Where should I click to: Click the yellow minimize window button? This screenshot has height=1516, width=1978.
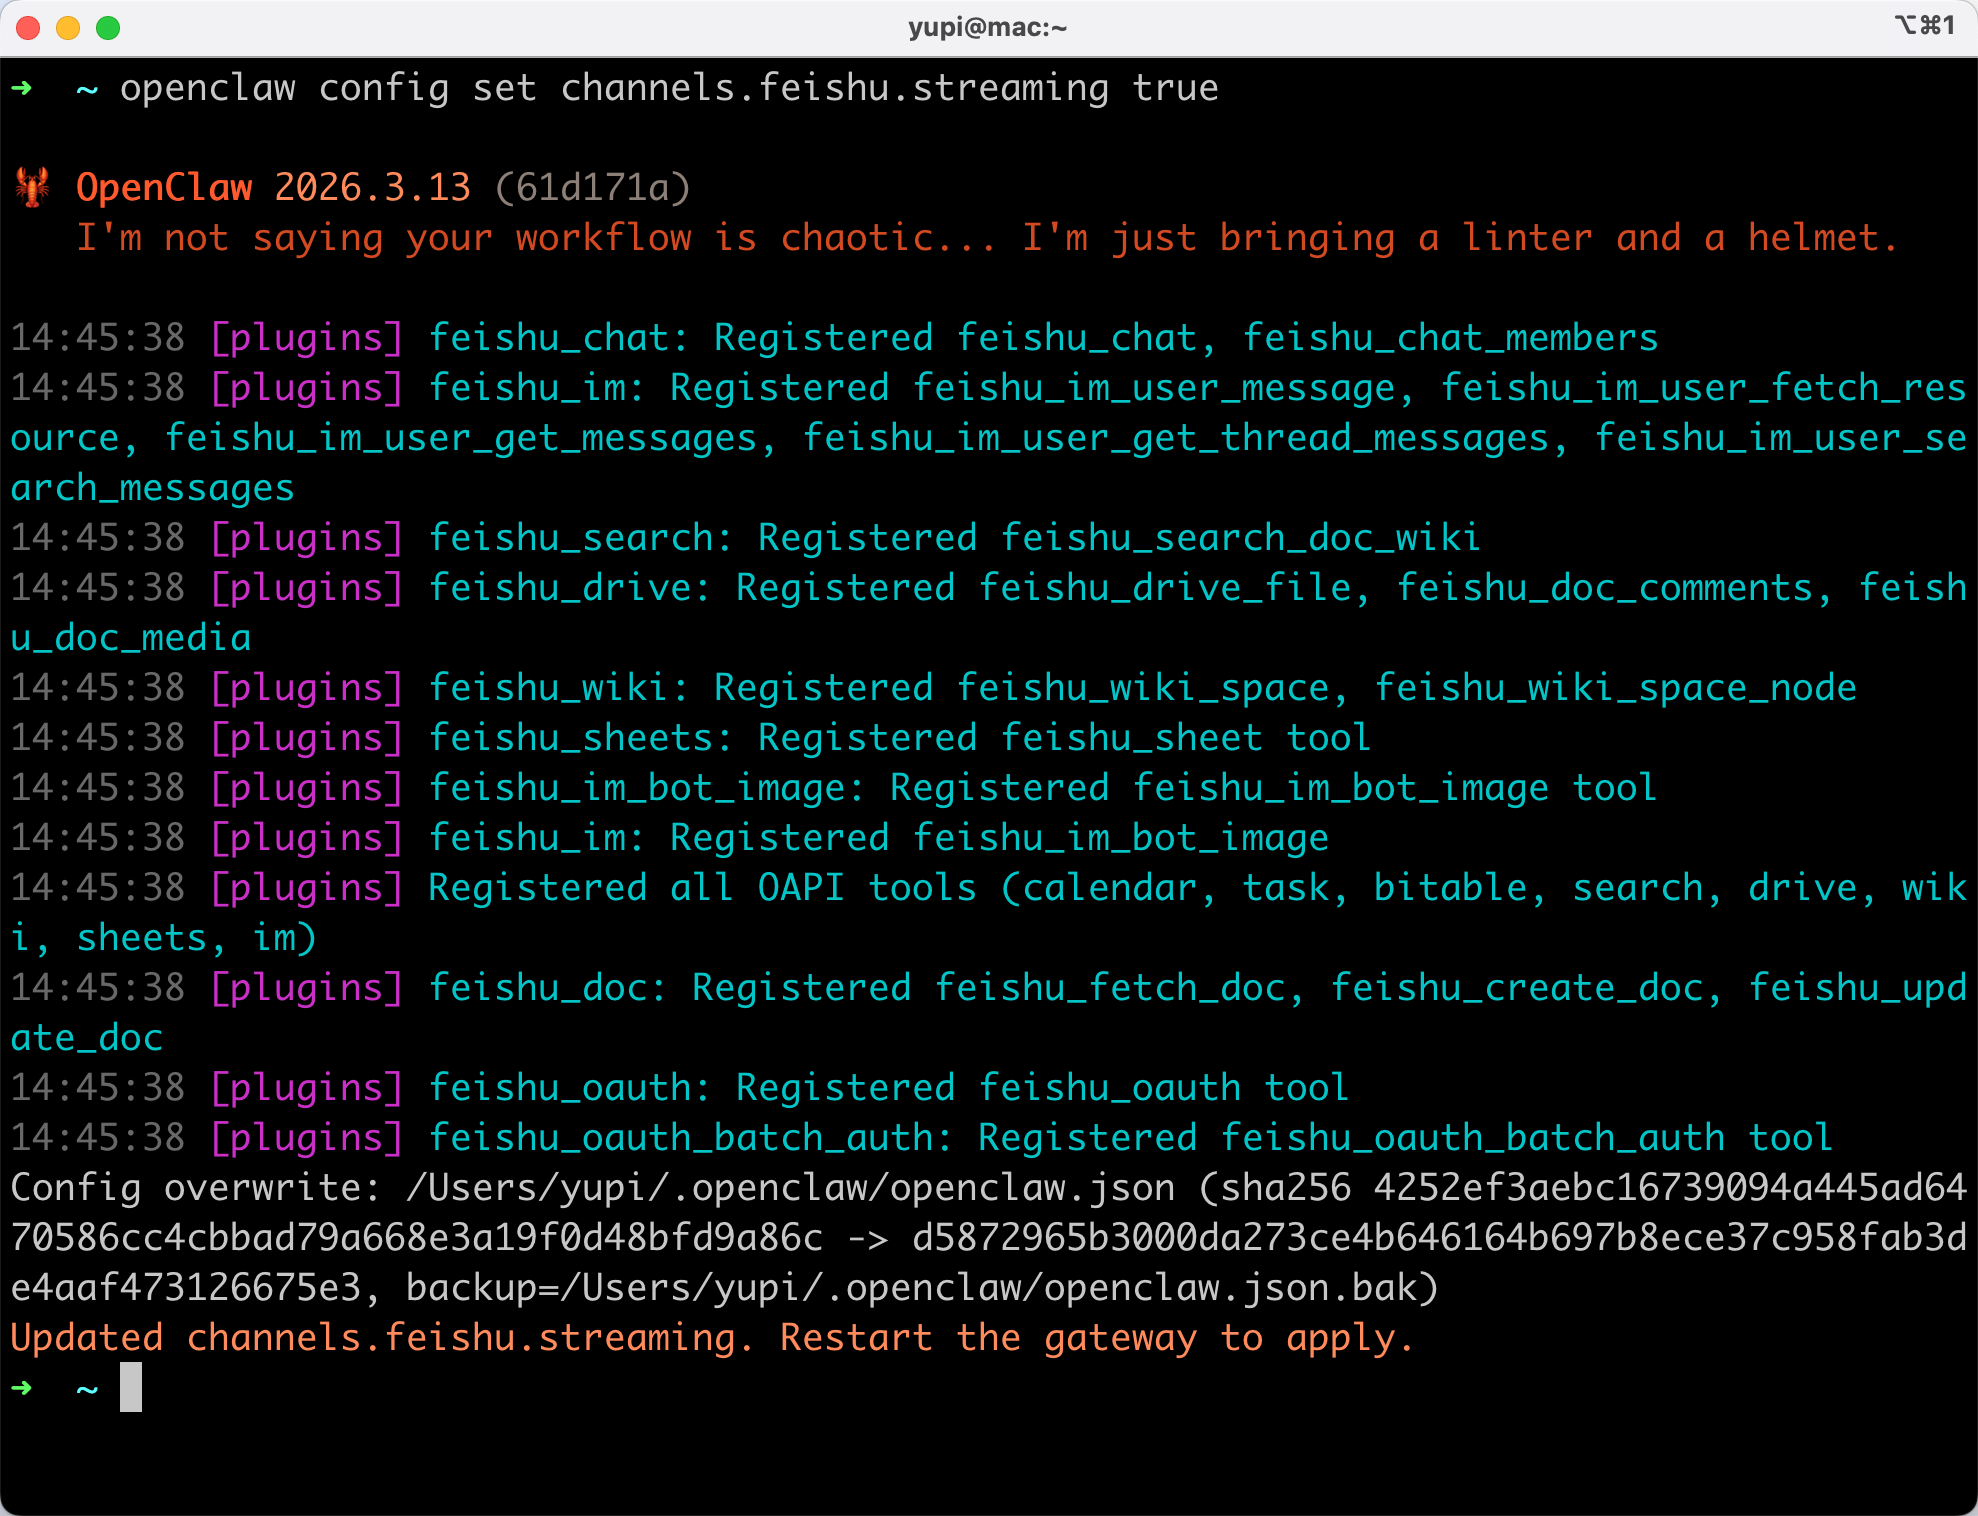pyautogui.click(x=68, y=28)
